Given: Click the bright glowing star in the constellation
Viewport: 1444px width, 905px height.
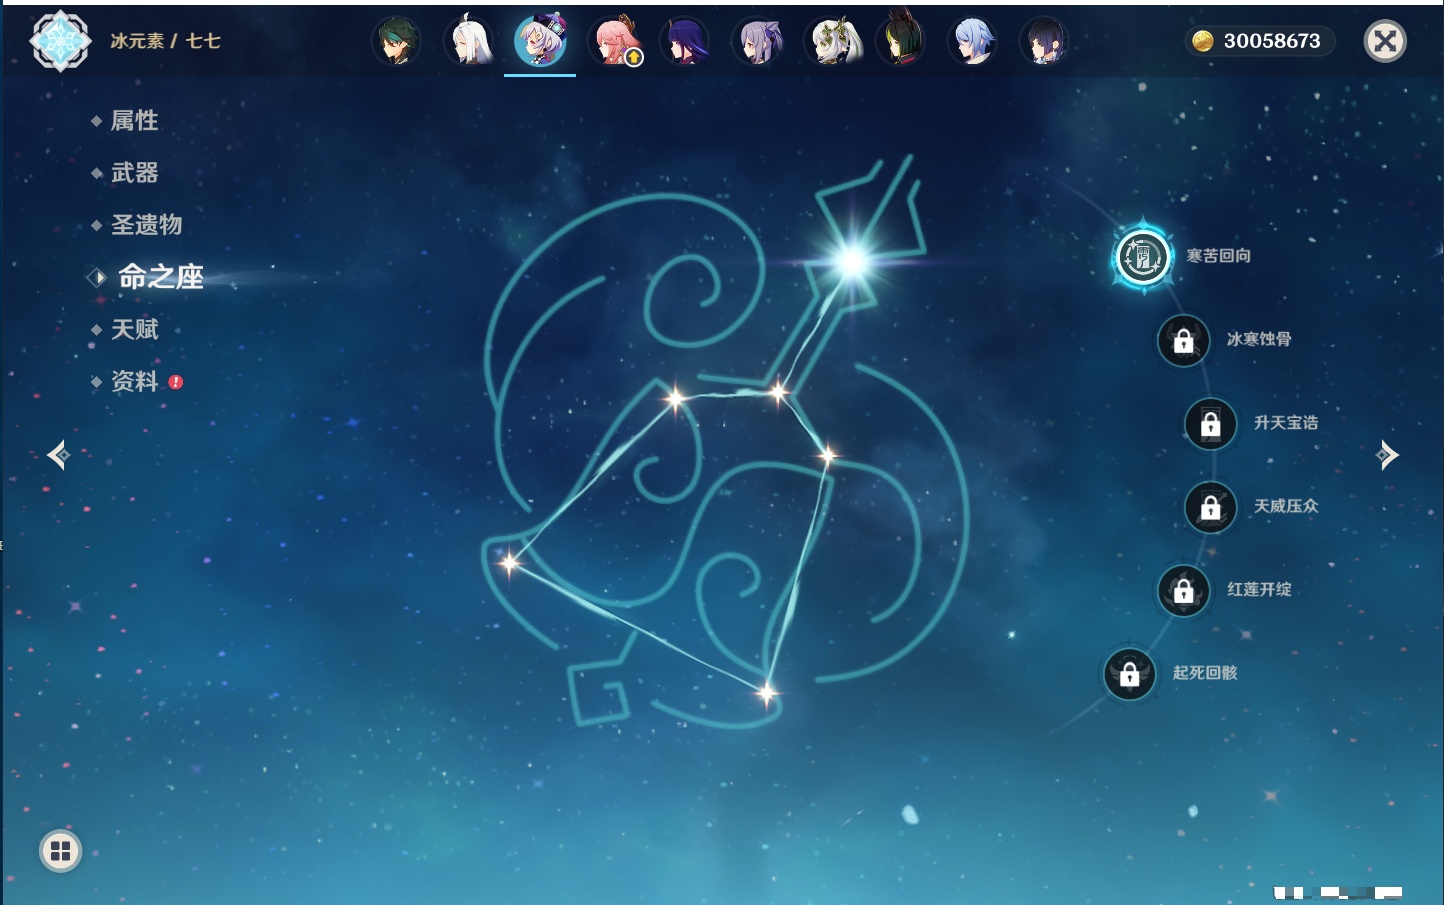Looking at the screenshot, I should coord(851,262).
